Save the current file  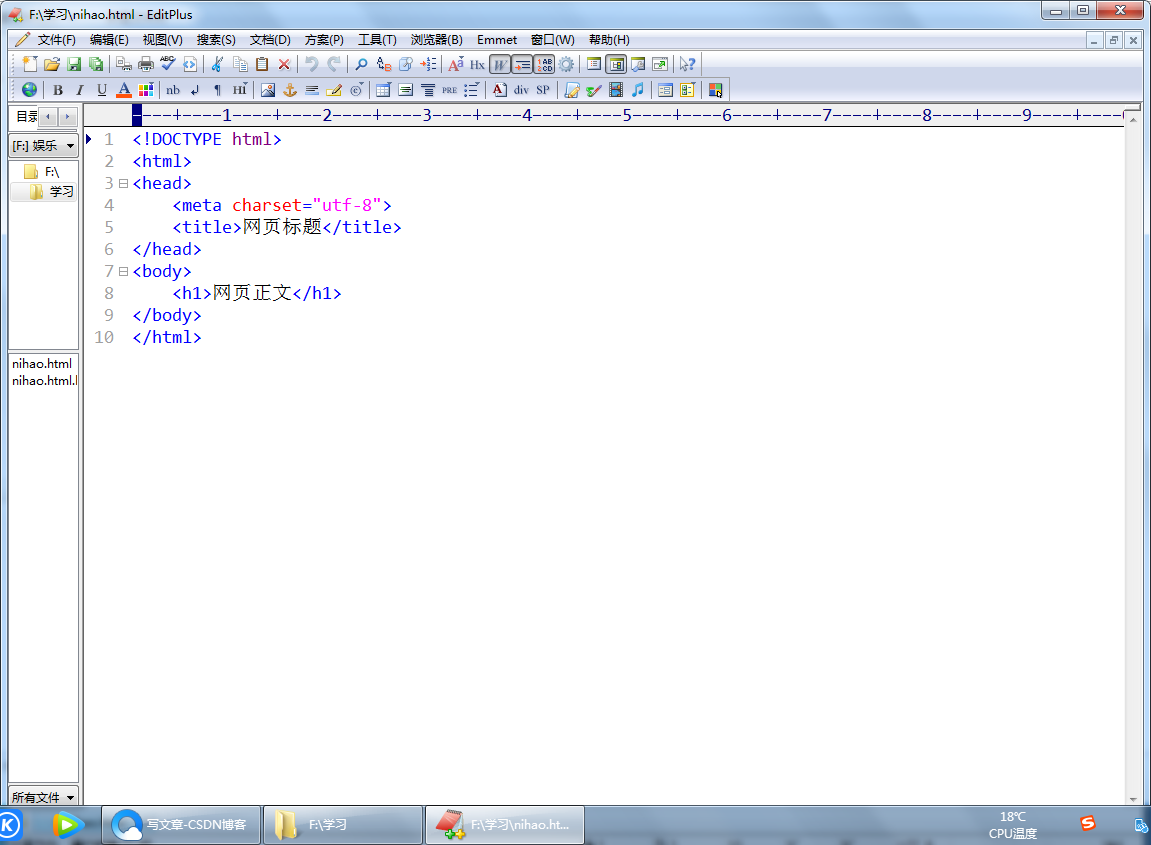[x=73, y=65]
